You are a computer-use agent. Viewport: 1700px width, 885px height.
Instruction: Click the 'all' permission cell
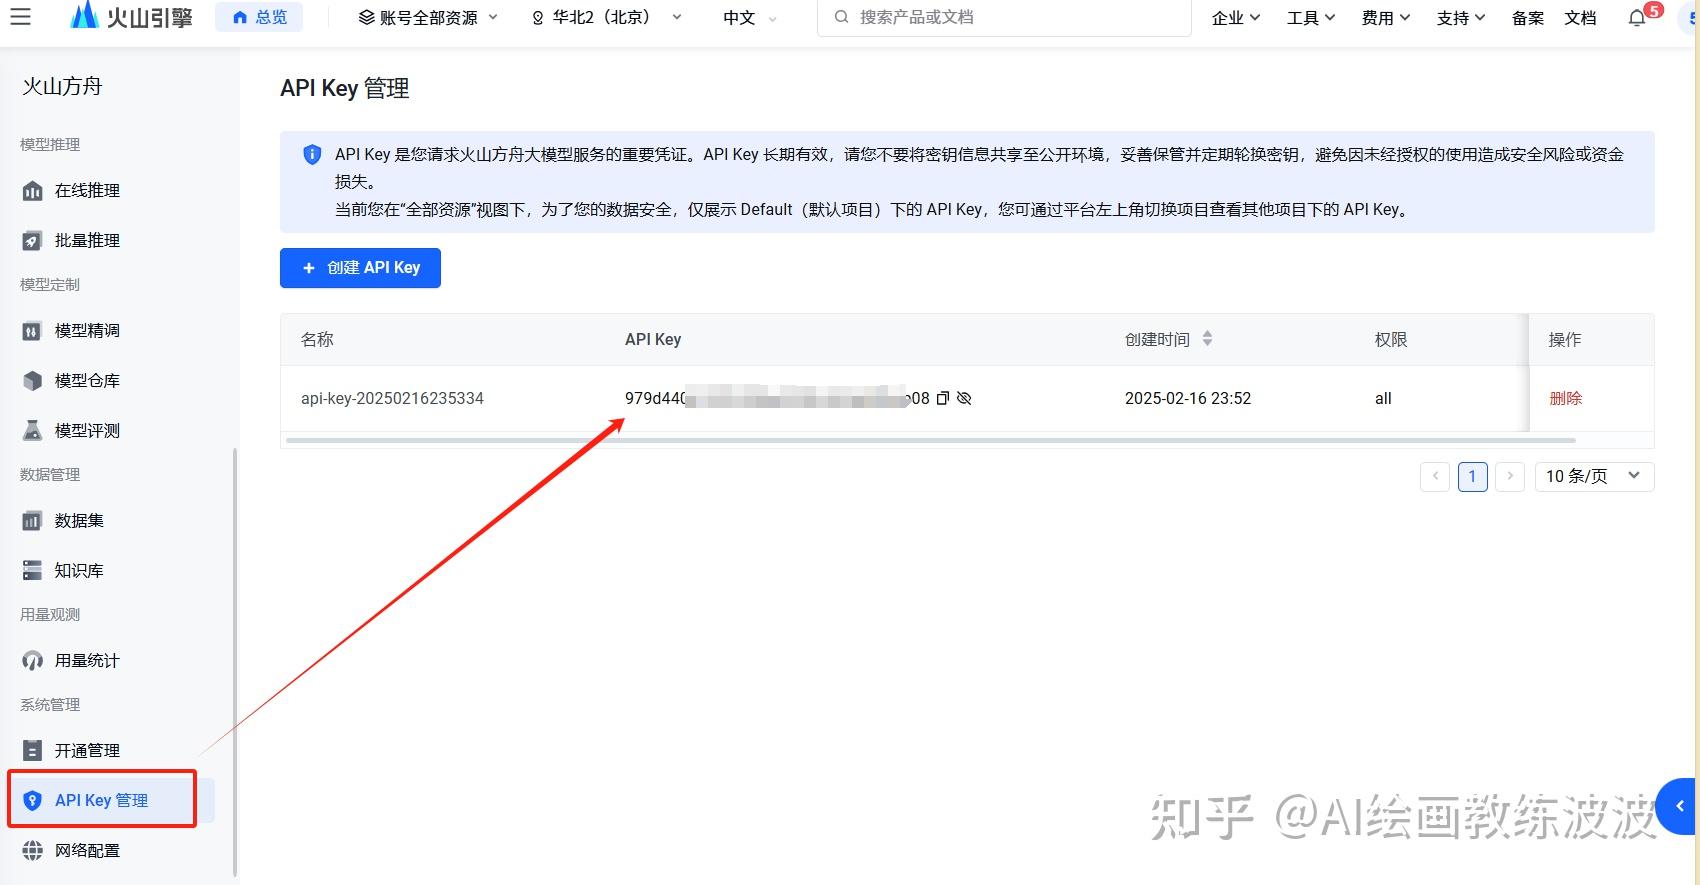[1383, 398]
